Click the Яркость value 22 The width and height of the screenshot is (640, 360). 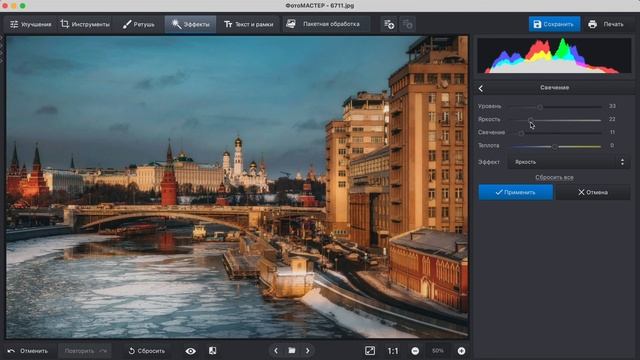pos(612,119)
